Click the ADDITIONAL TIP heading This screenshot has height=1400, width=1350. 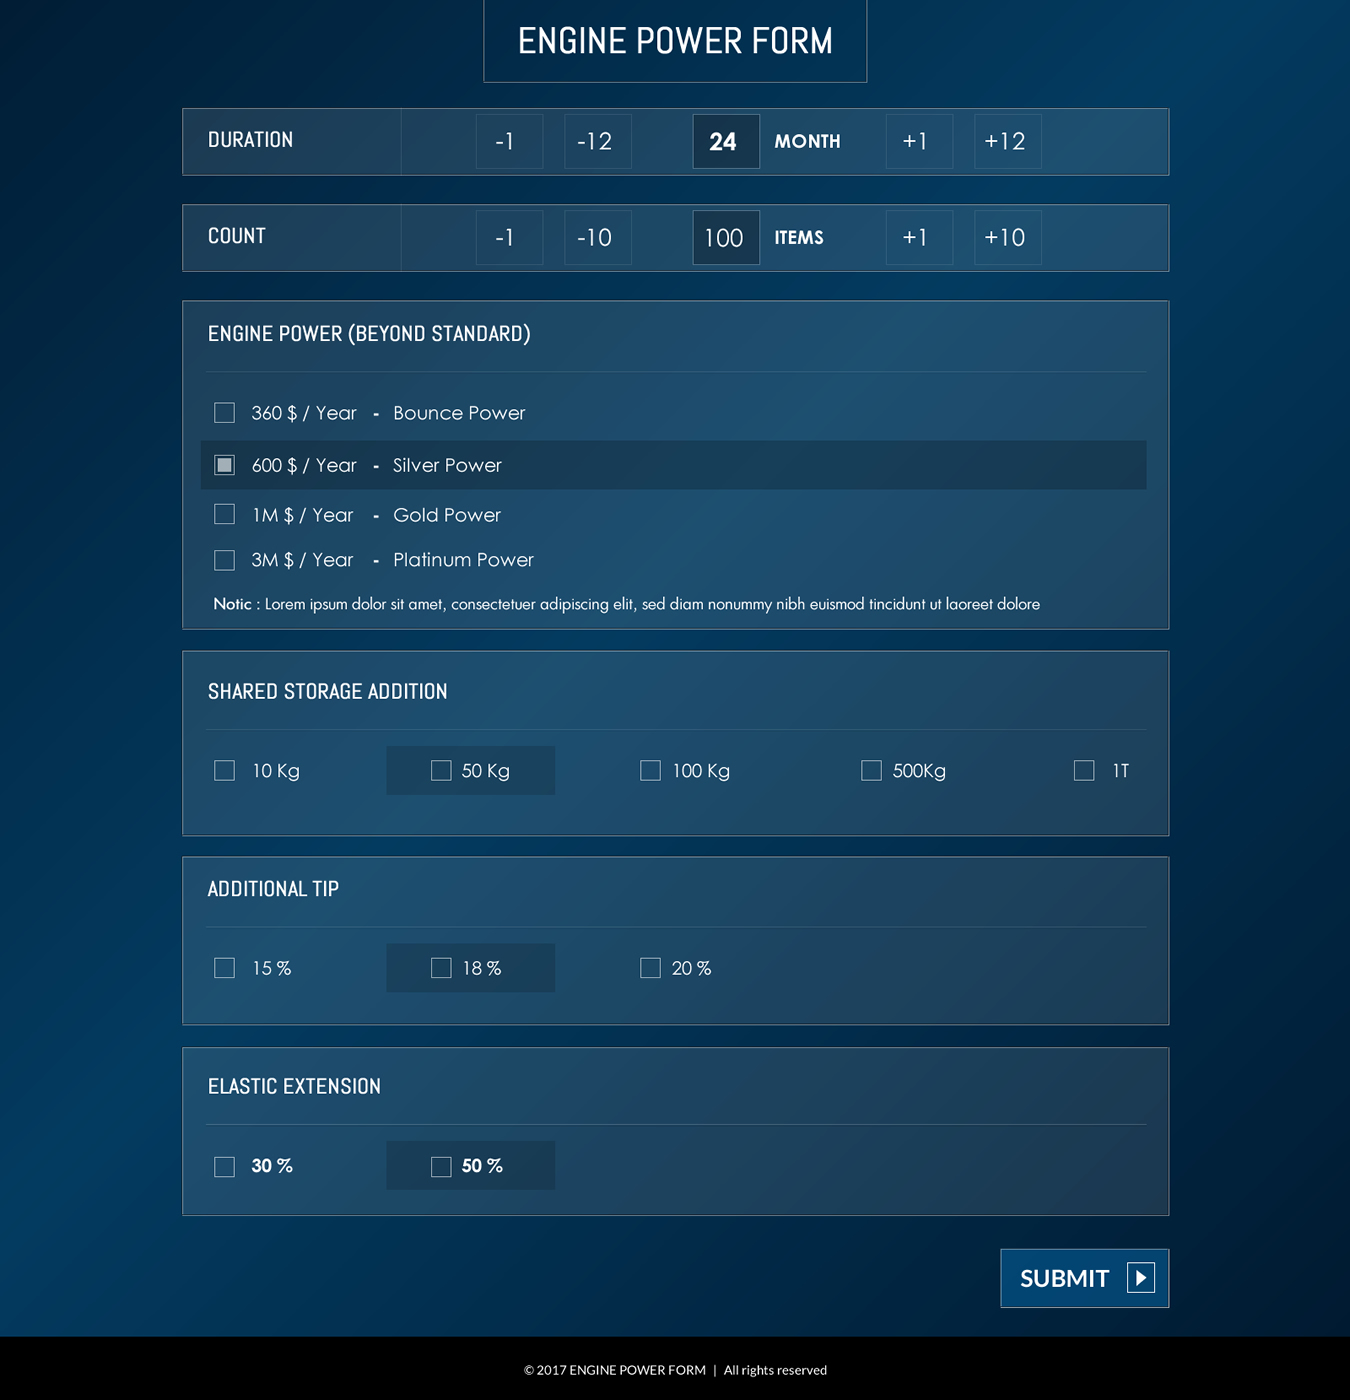coord(273,889)
